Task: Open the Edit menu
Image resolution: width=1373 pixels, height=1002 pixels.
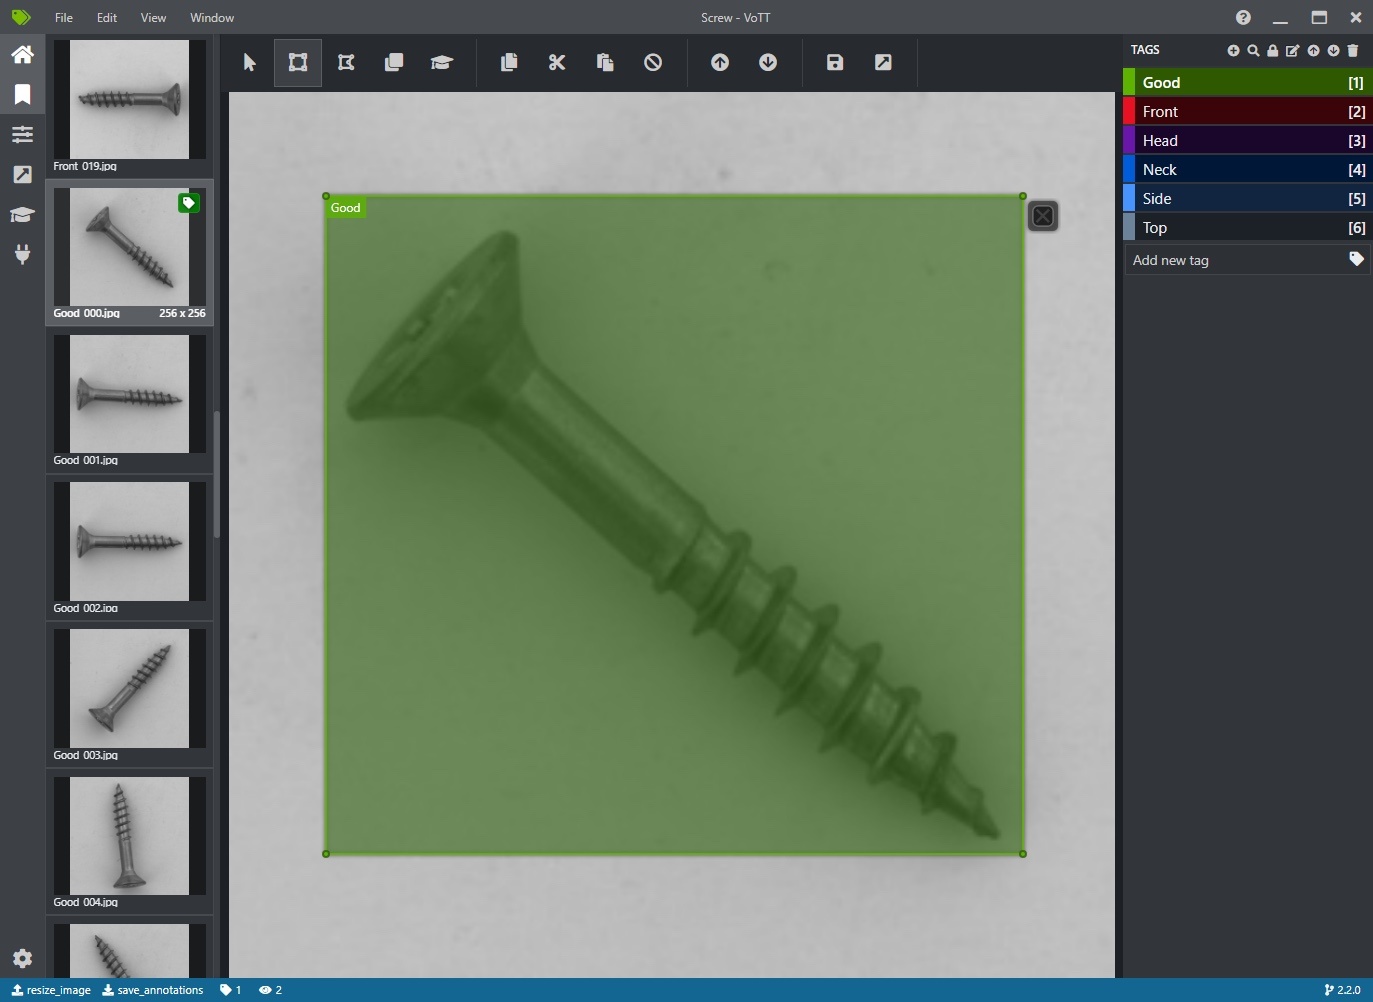Action: click(107, 17)
